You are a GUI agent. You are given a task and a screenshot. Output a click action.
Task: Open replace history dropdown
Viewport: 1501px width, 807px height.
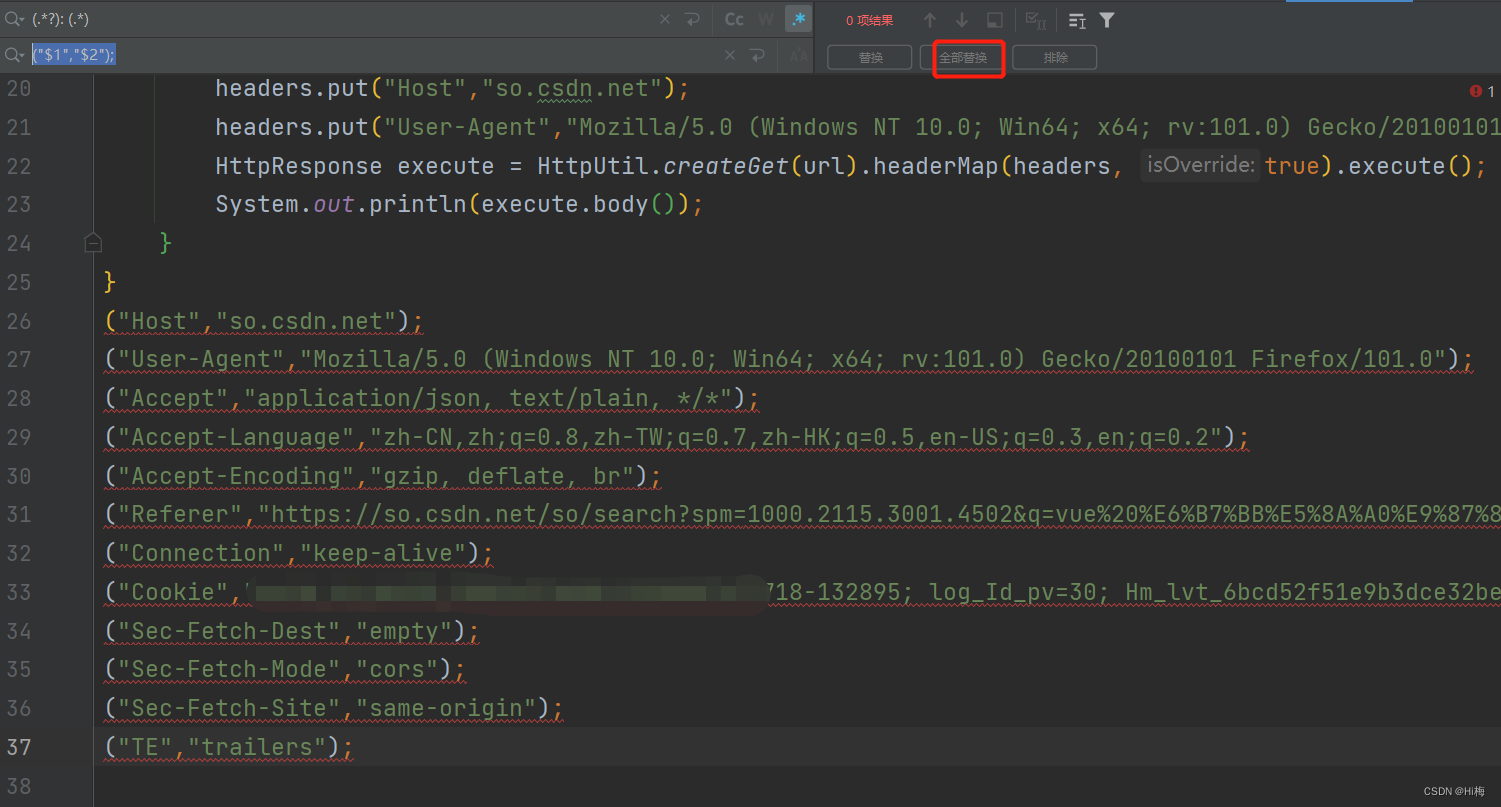point(14,55)
